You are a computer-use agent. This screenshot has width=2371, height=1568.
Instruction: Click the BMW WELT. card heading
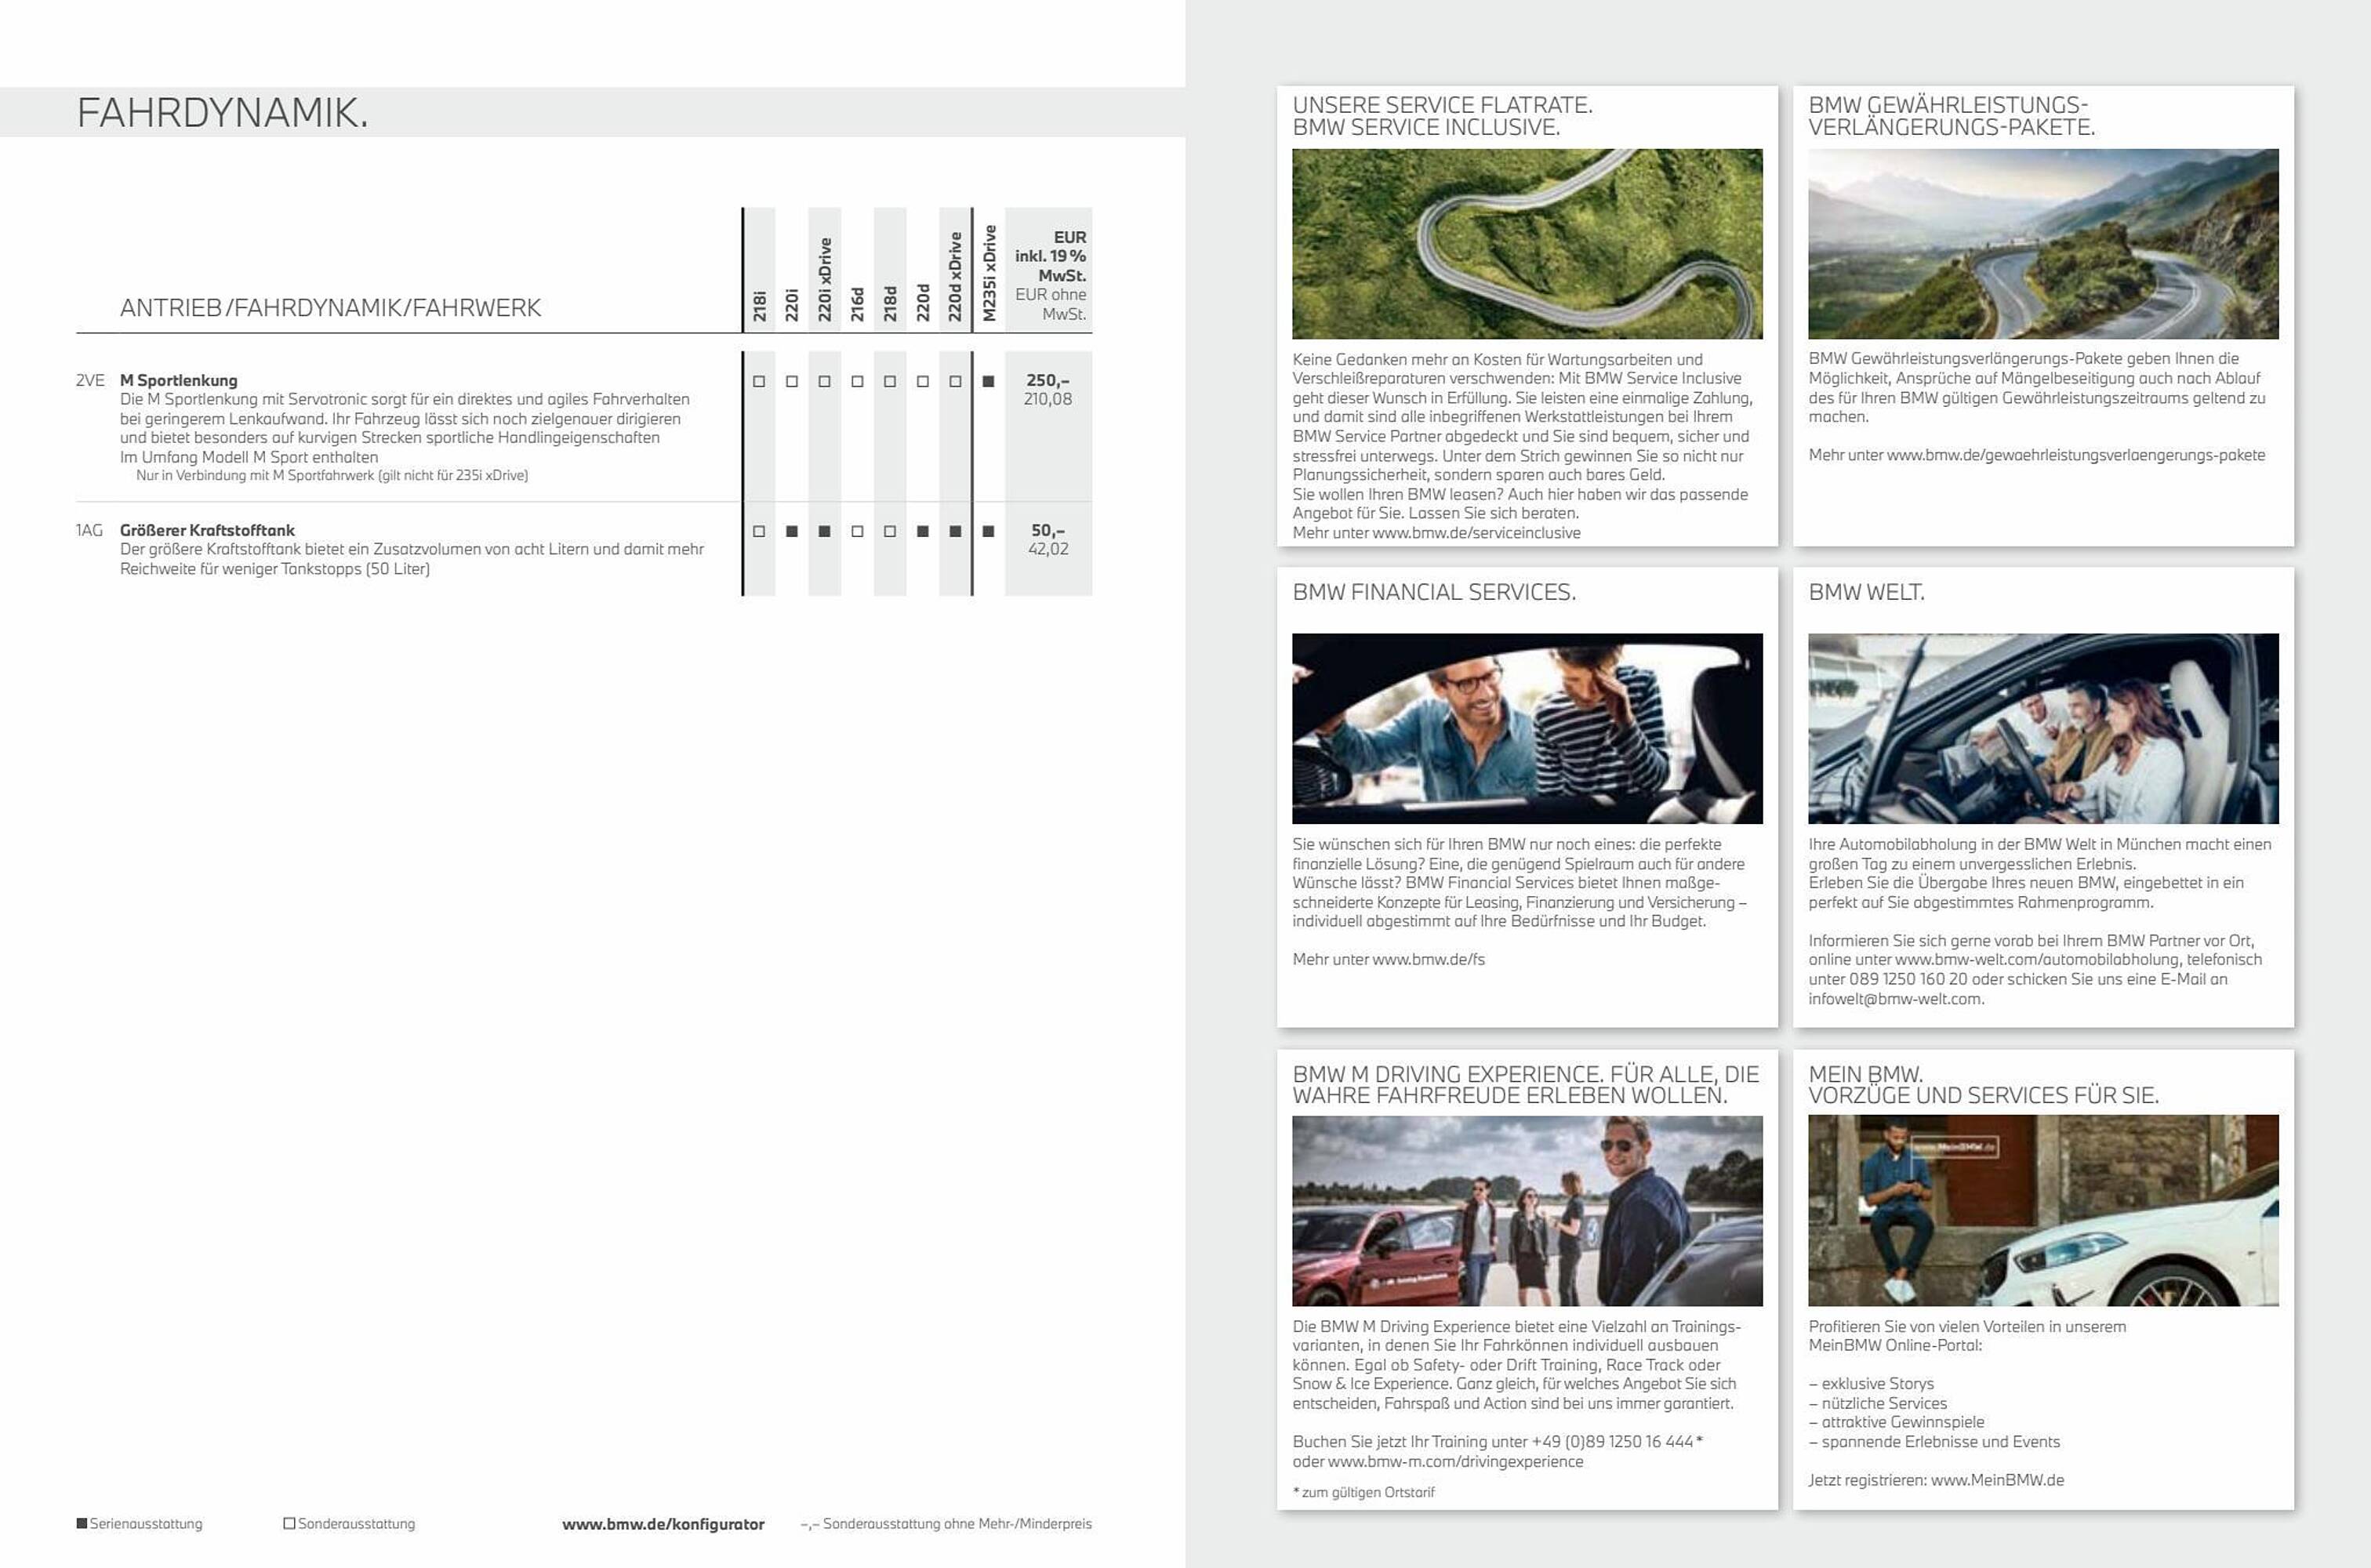click(x=1866, y=592)
